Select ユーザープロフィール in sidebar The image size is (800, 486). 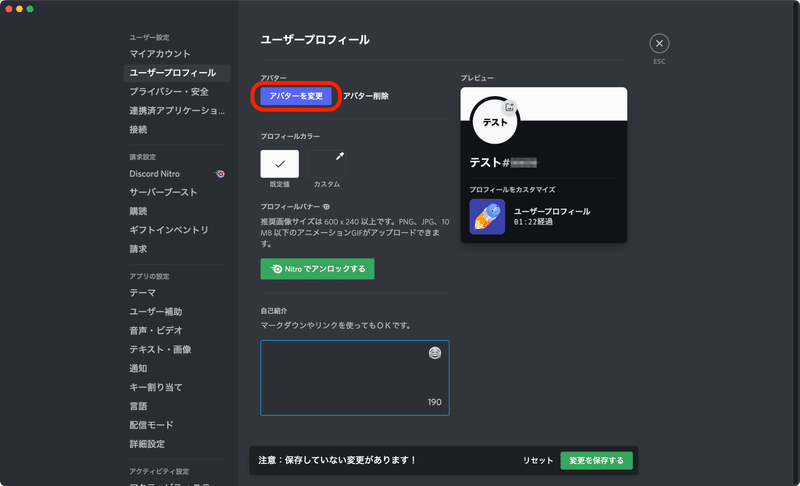(177, 73)
